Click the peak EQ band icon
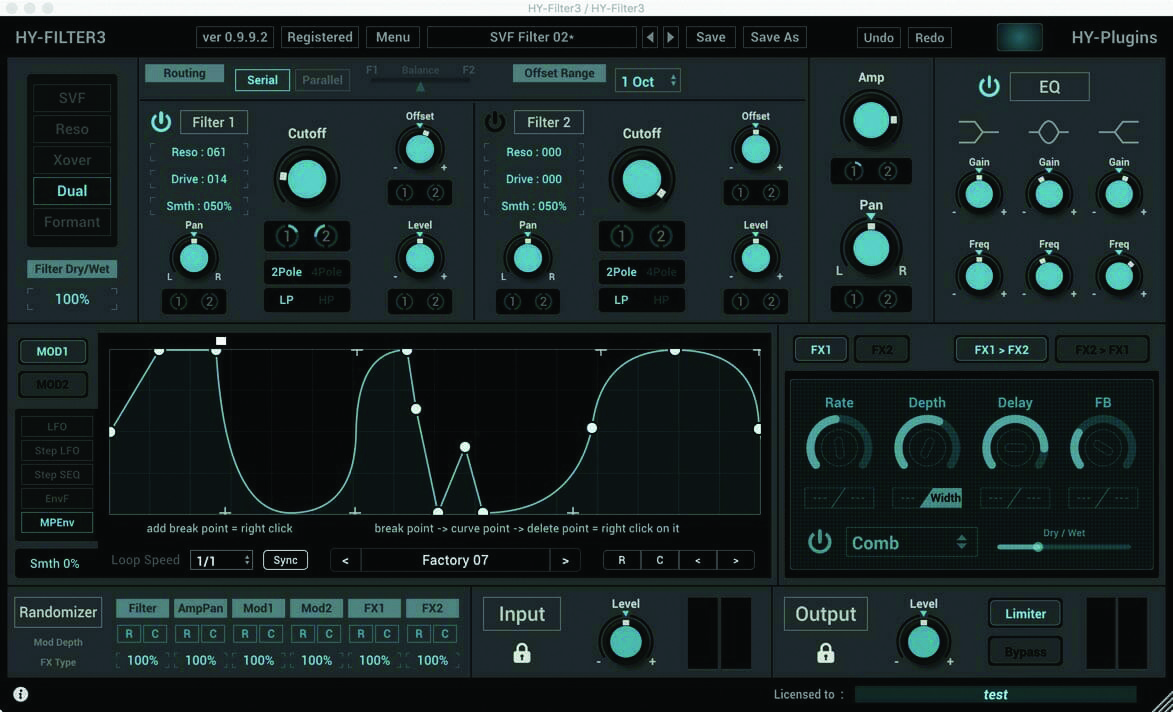 pyautogui.click(x=1048, y=133)
